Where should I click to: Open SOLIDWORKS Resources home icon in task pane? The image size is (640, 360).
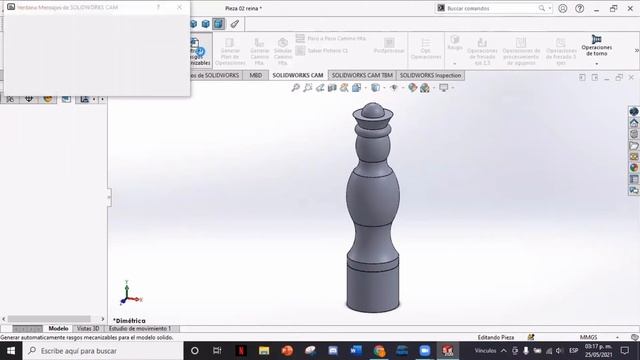633,122
